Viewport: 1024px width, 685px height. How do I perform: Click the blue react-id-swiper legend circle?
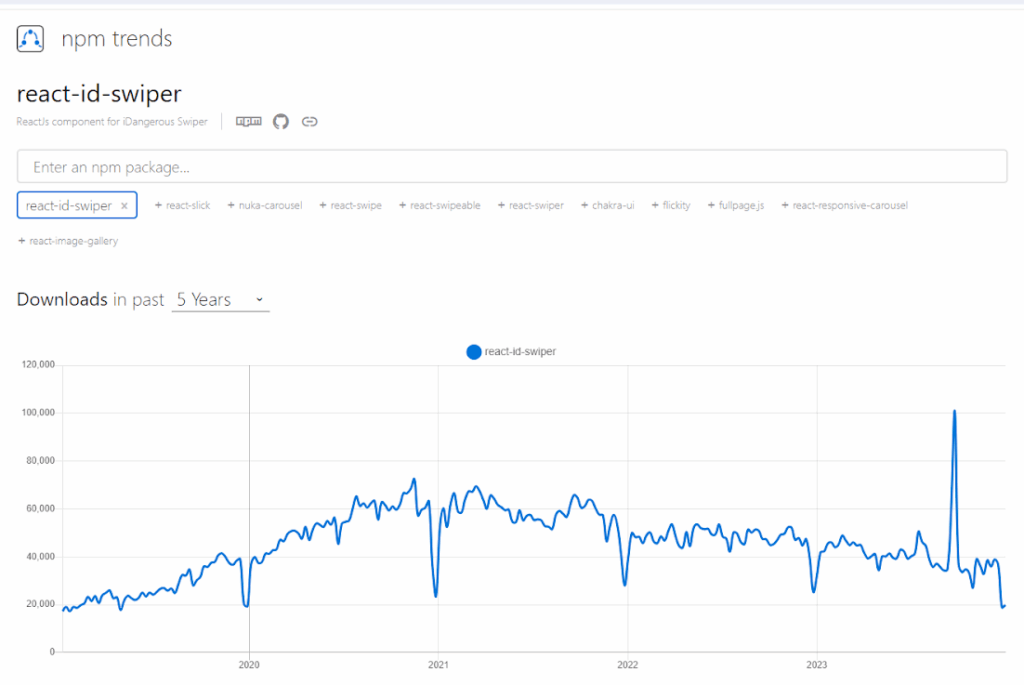[474, 351]
